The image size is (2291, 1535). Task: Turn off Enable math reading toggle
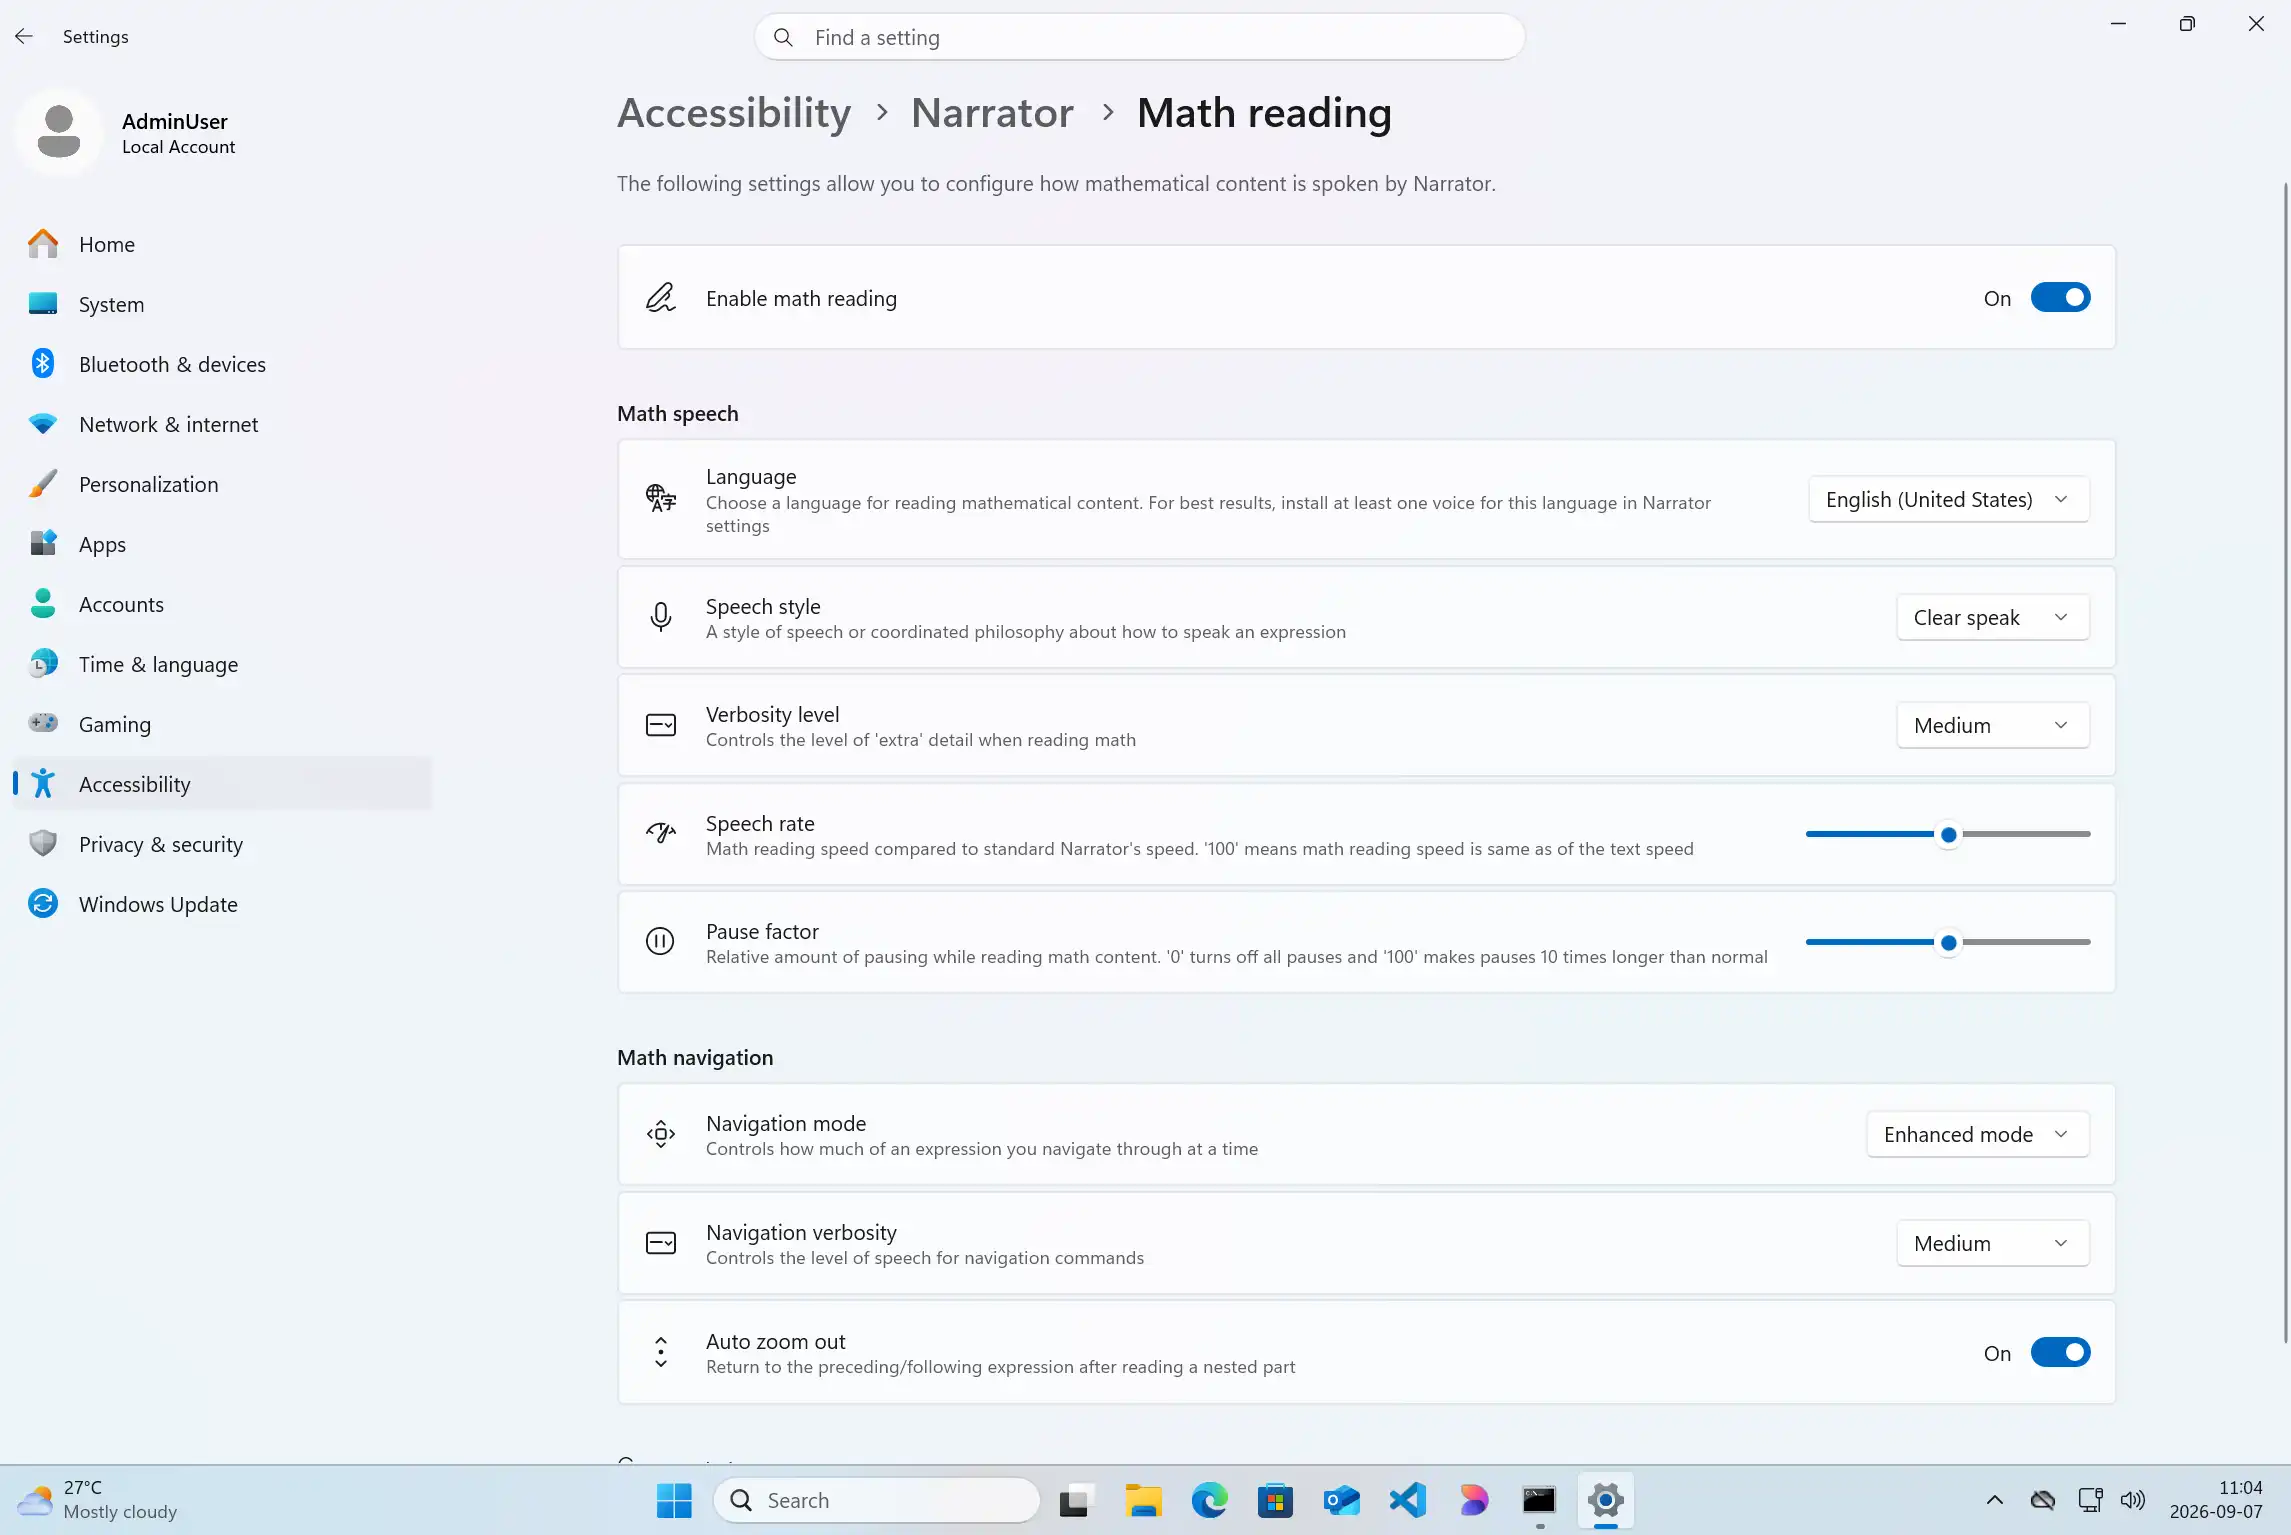2060,298
